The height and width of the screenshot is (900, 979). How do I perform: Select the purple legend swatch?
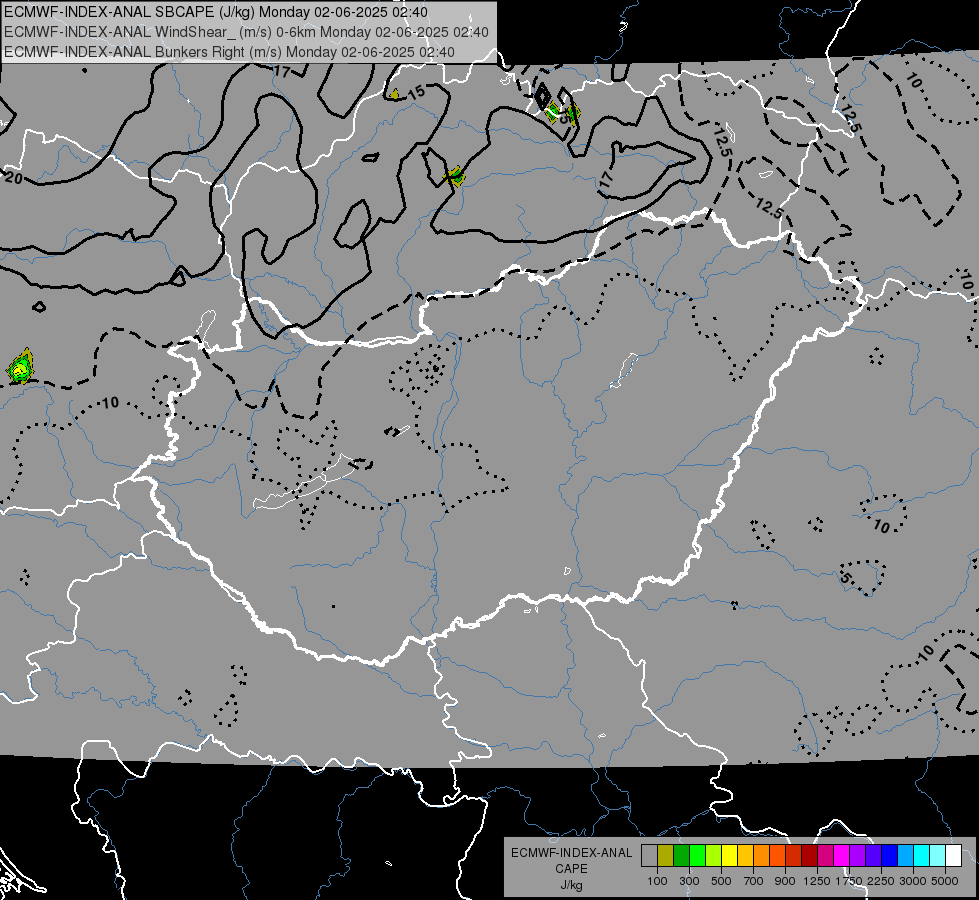pos(857,856)
